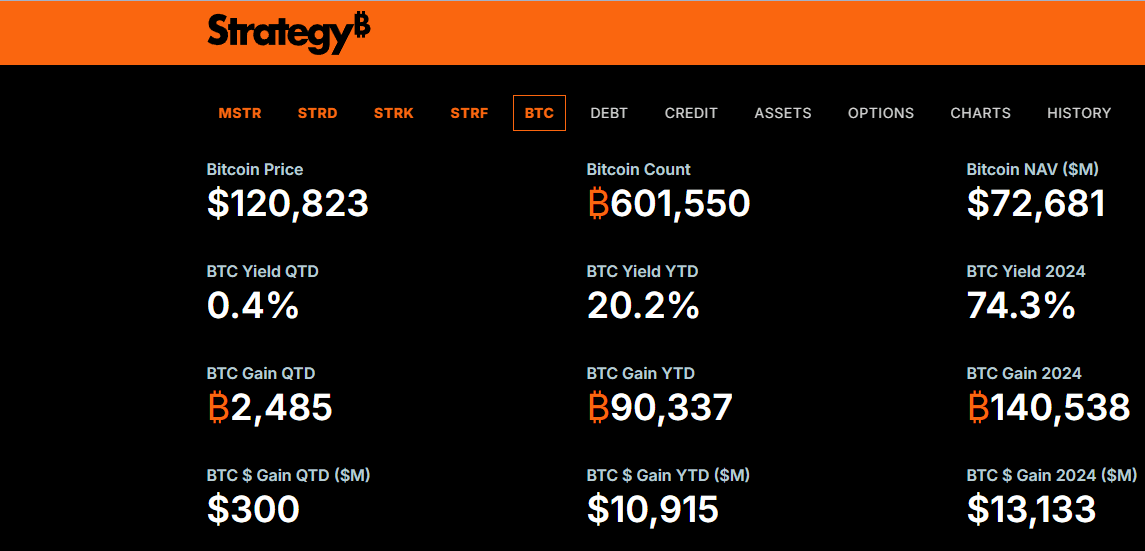Open the DEBT tab
The image size is (1145, 551).
point(609,113)
